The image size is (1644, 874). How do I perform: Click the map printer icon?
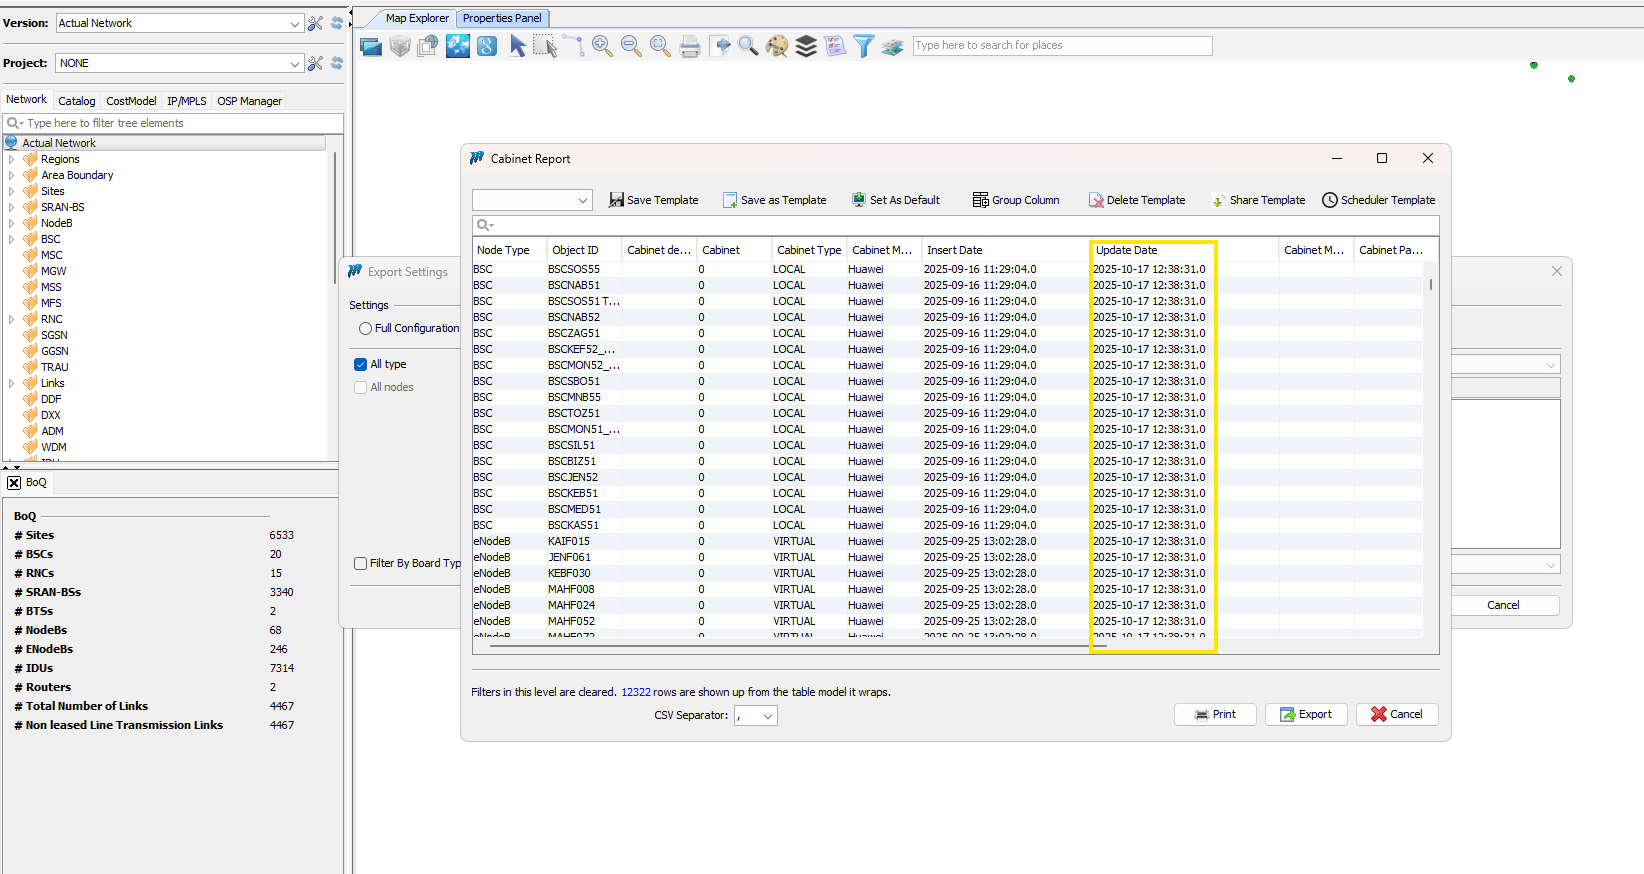click(x=690, y=46)
